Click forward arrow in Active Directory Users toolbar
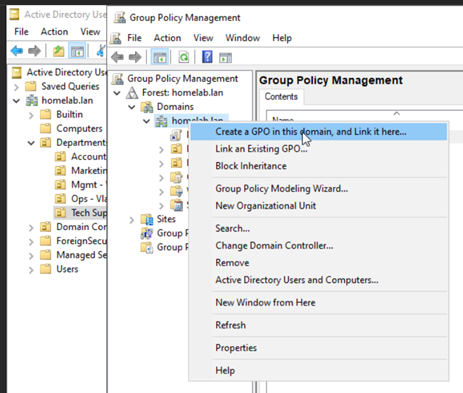 click(x=34, y=51)
